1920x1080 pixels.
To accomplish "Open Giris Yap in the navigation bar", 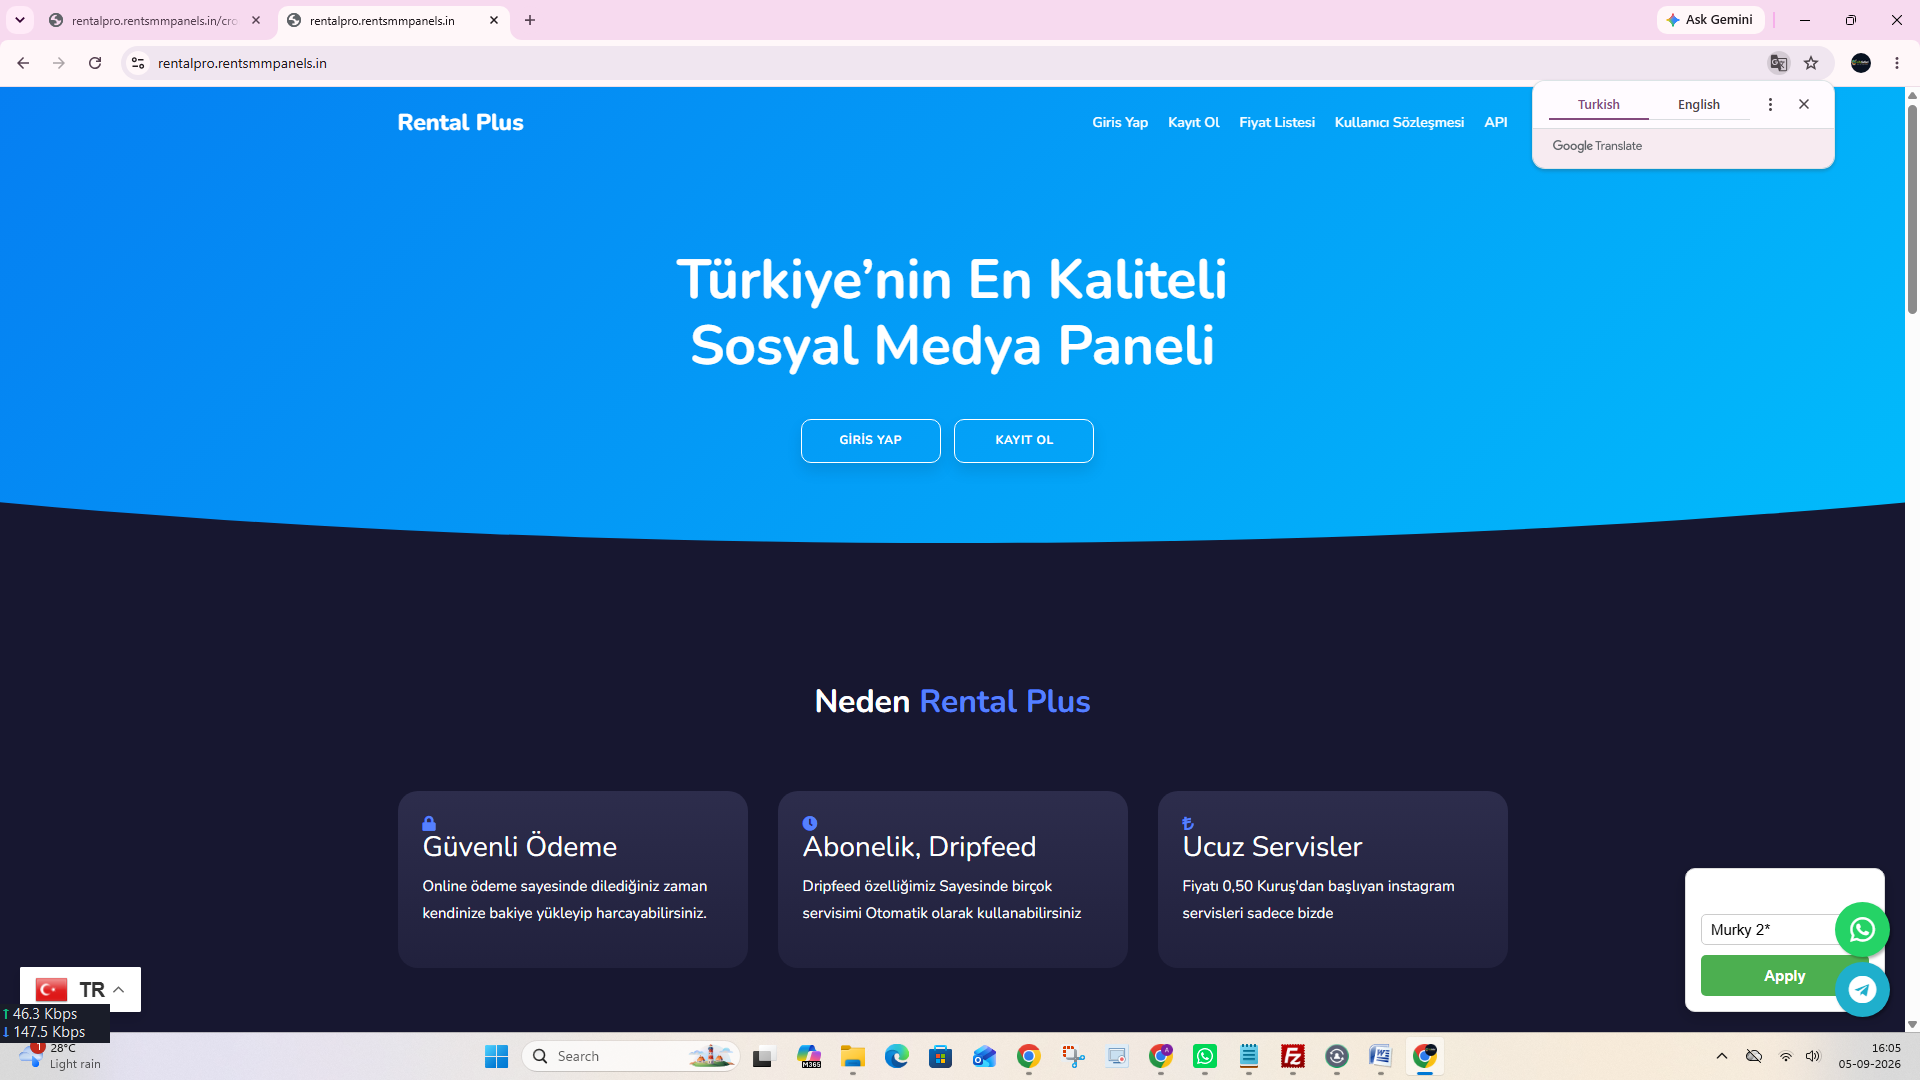I will coord(1119,122).
